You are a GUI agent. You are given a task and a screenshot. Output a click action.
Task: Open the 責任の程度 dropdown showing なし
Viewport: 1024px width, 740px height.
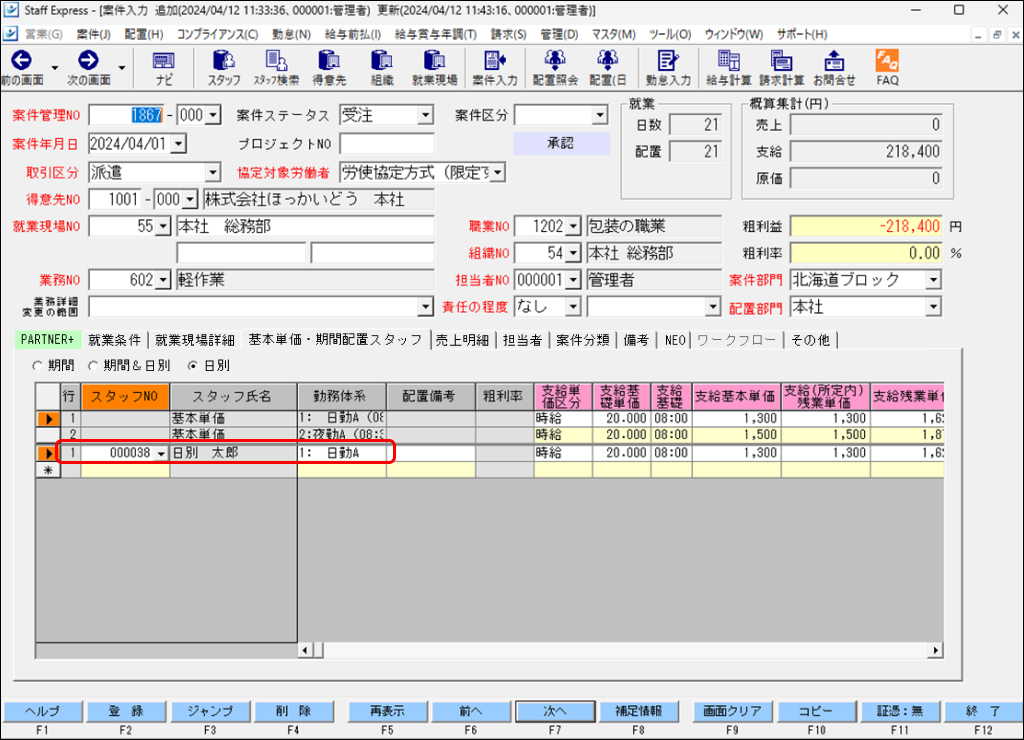(575, 307)
